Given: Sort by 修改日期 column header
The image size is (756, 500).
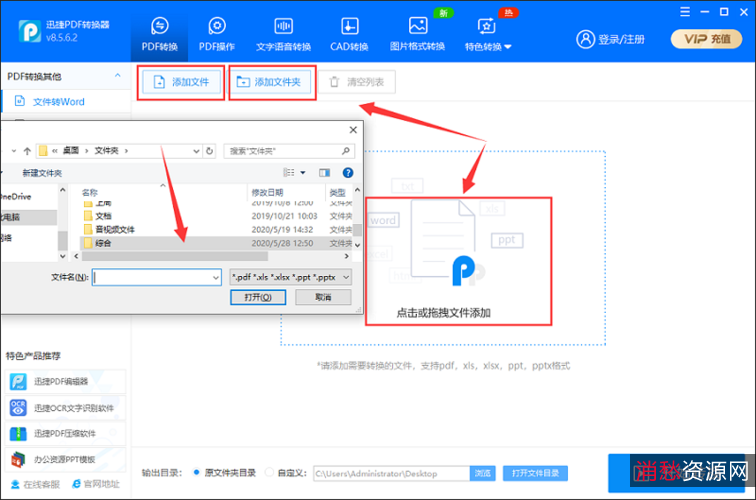Looking at the screenshot, I should point(267,192).
